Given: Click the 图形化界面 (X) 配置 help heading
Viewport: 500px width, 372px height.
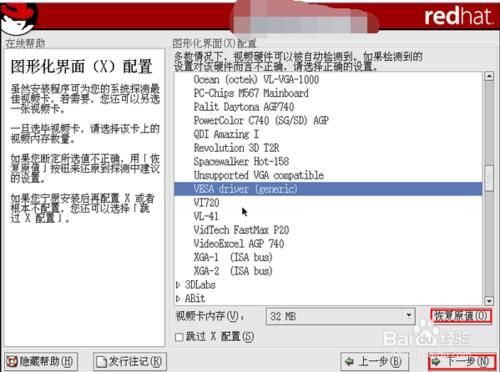Looking at the screenshot, I should click(81, 66).
